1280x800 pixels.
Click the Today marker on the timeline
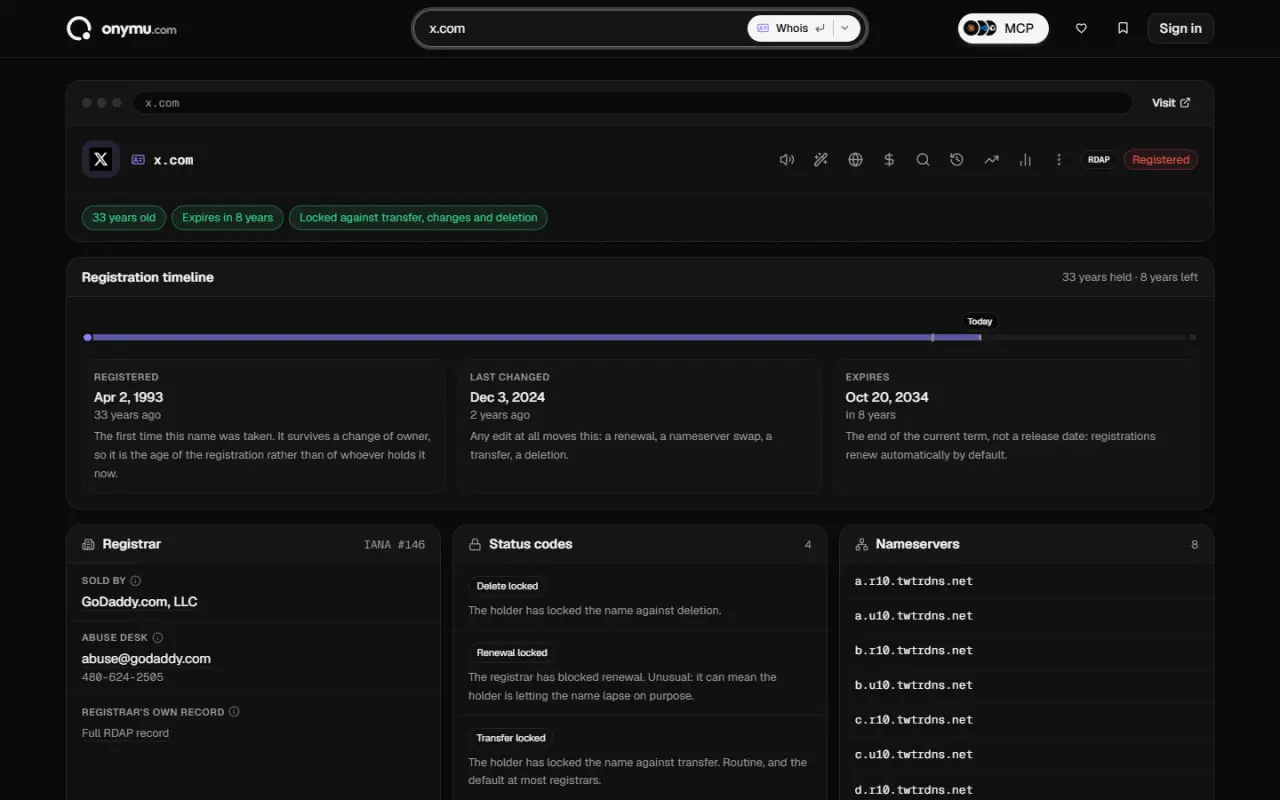(980, 322)
